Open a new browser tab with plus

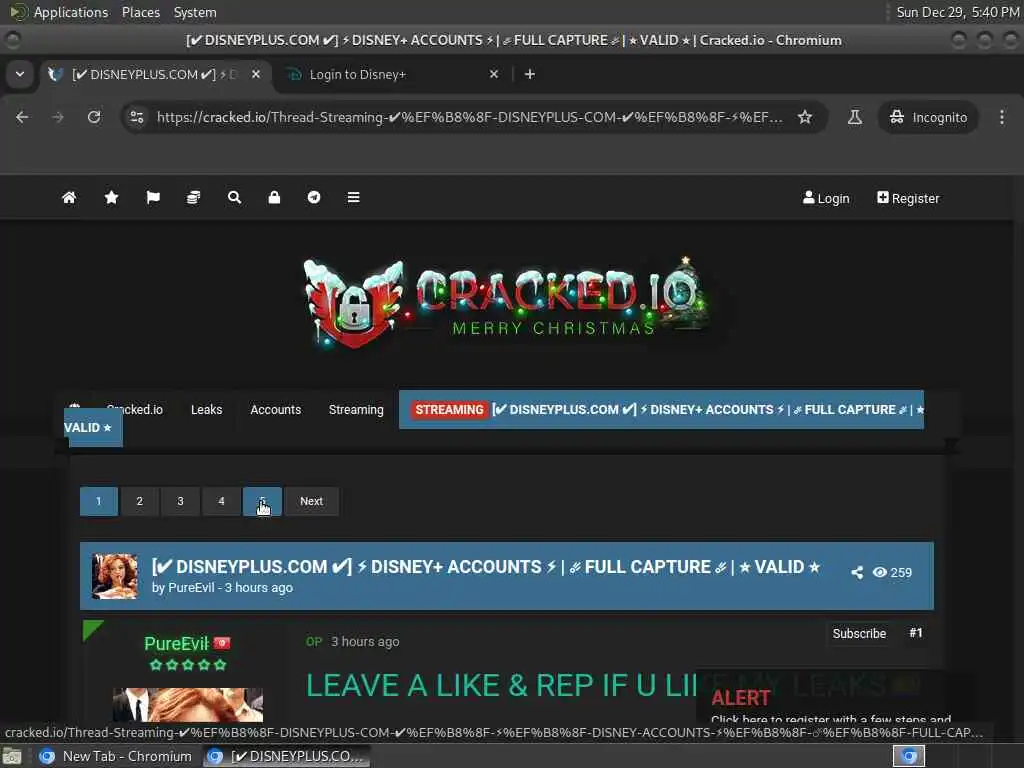(530, 74)
